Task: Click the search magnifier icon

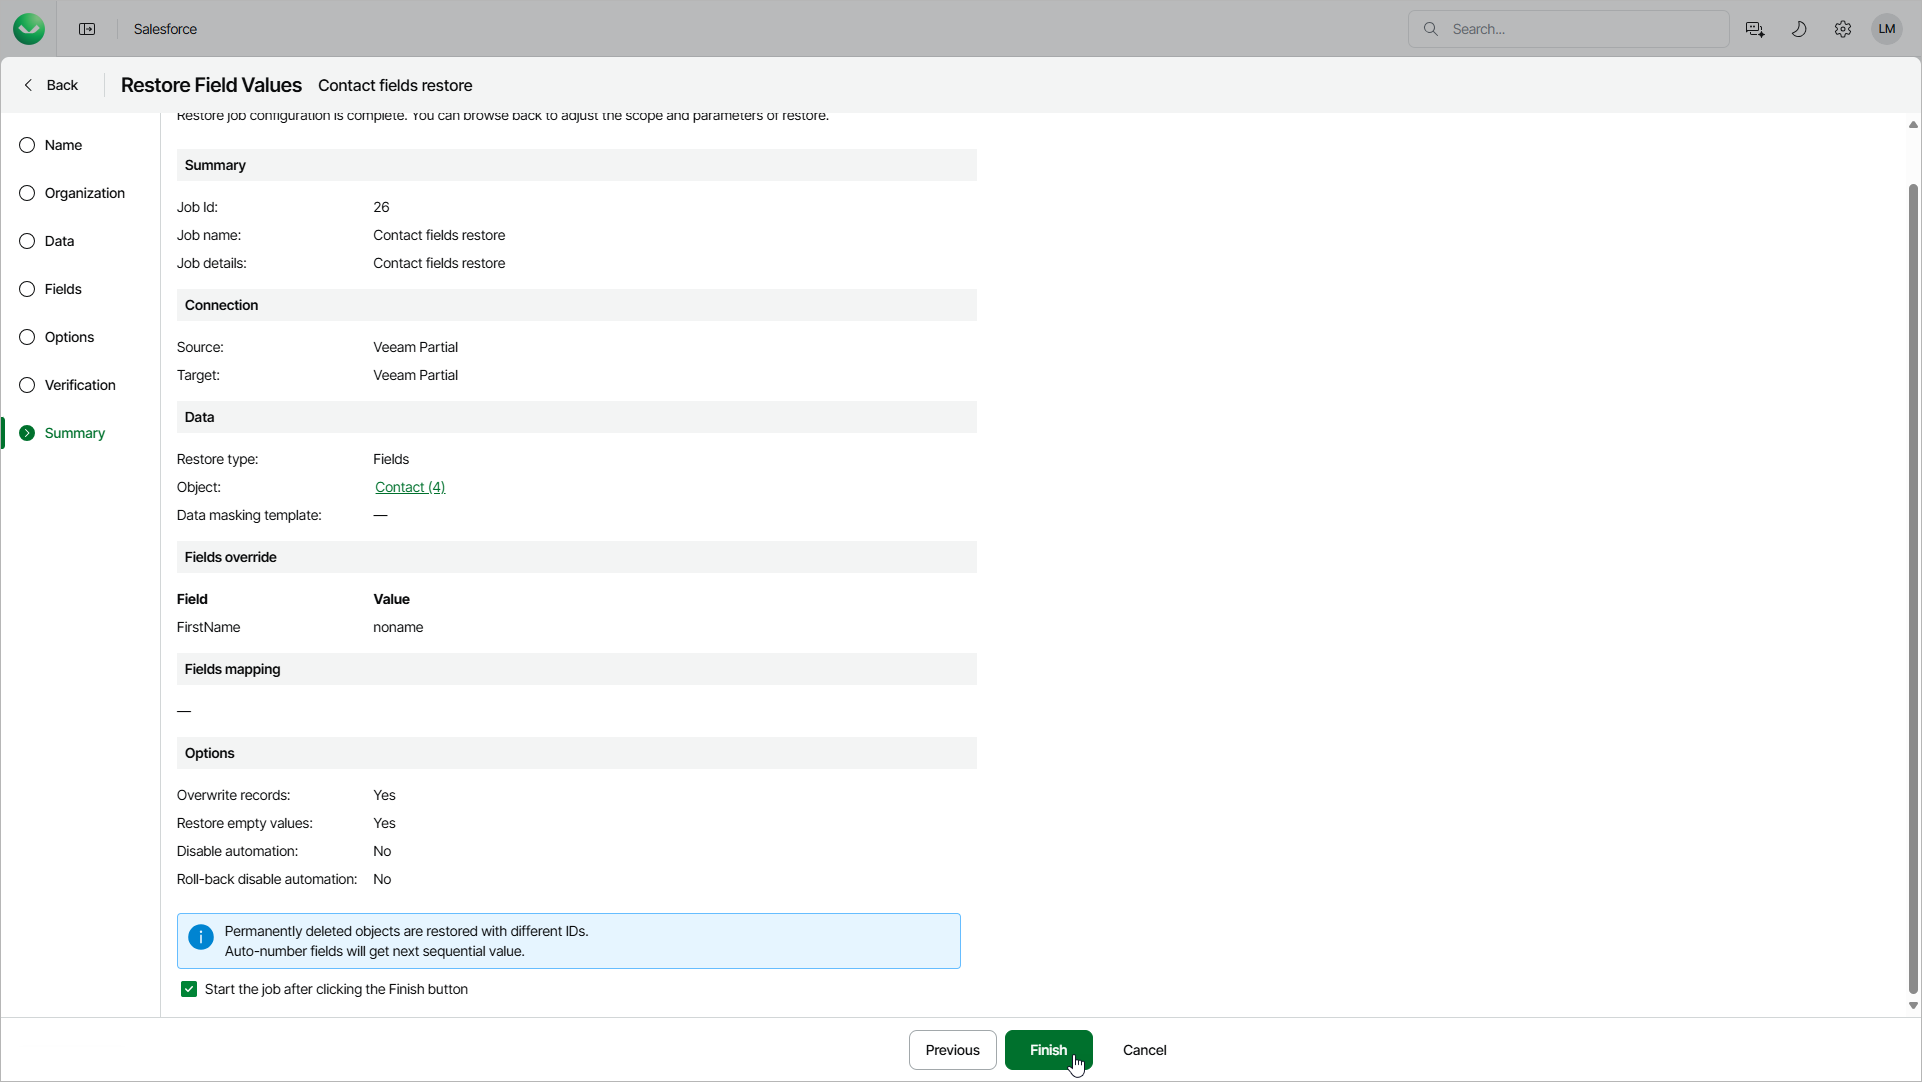Action: [1431, 29]
